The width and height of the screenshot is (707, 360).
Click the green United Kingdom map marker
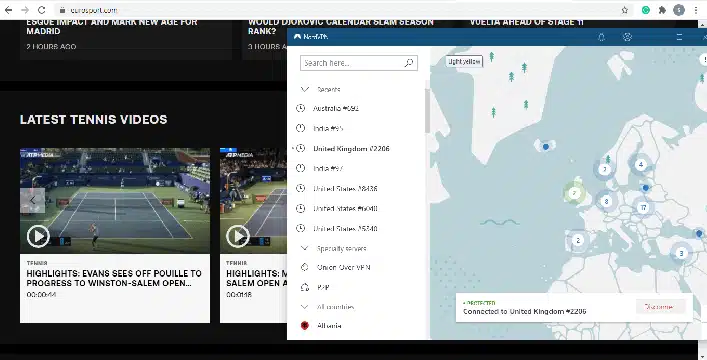tap(574, 193)
